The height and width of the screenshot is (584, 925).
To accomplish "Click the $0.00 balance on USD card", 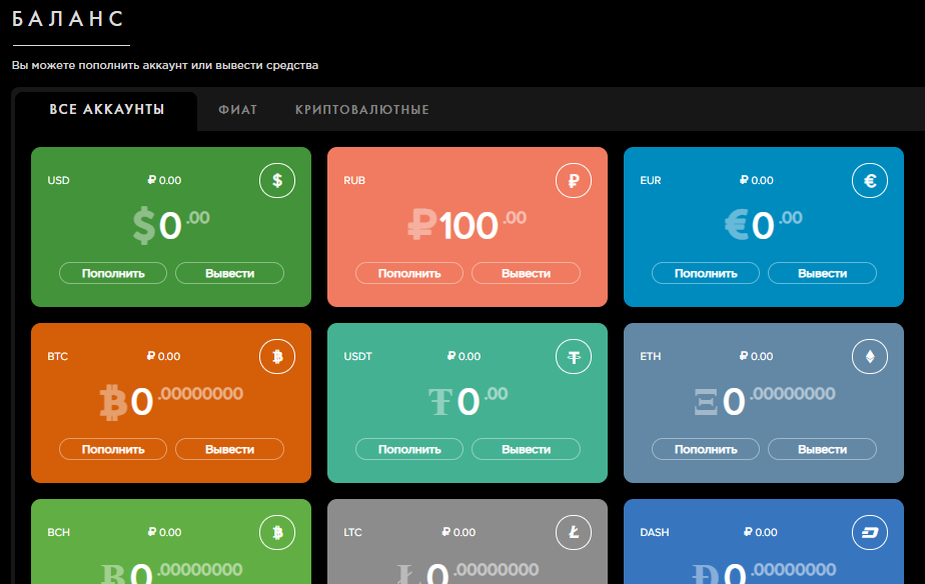I will 171,226.
